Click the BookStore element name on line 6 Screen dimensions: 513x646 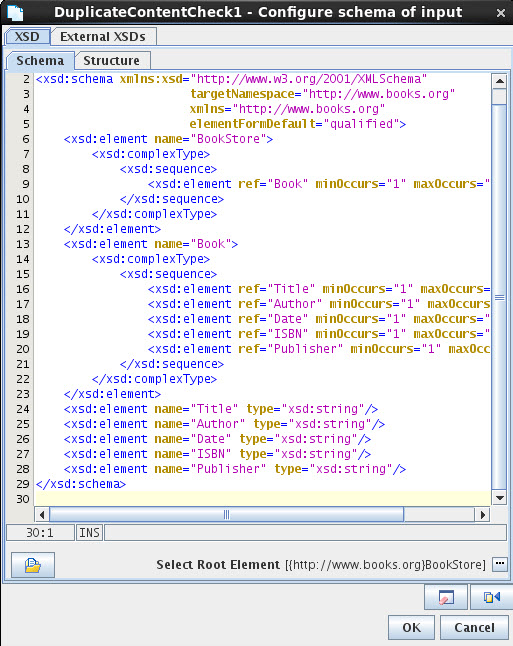[x=228, y=139]
